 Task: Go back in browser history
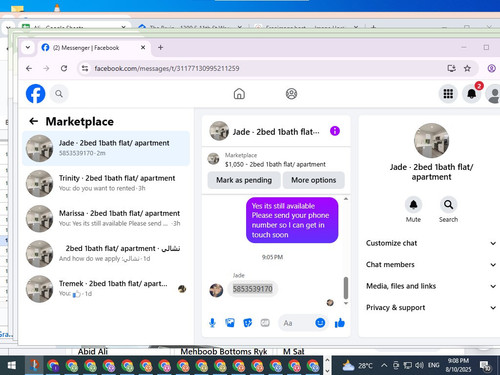(x=29, y=68)
